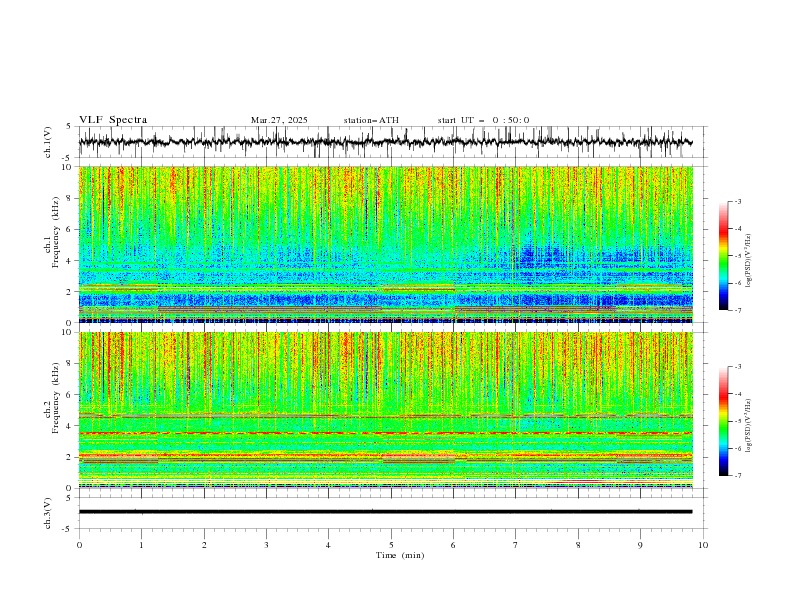Click the "ch.3(V)" waveform axis label
Viewport: 792px width, 612px height.
point(48,513)
